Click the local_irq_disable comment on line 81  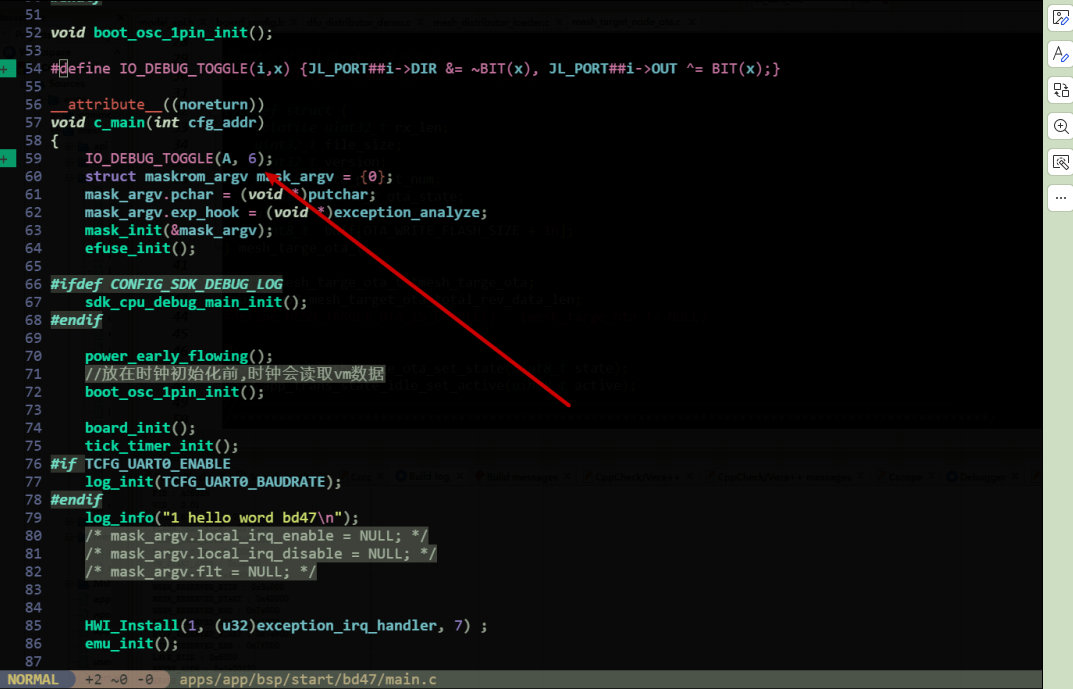(x=260, y=554)
